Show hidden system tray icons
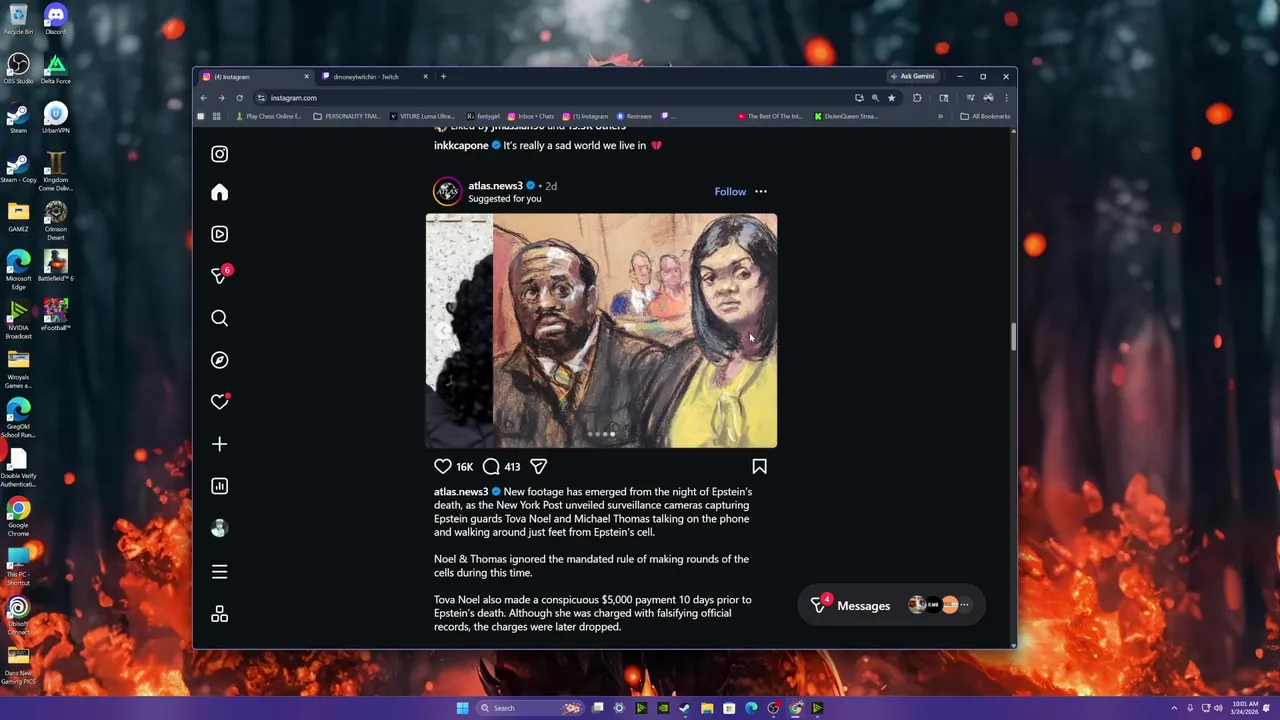Screen dimensions: 1280x720 (x=1175, y=708)
